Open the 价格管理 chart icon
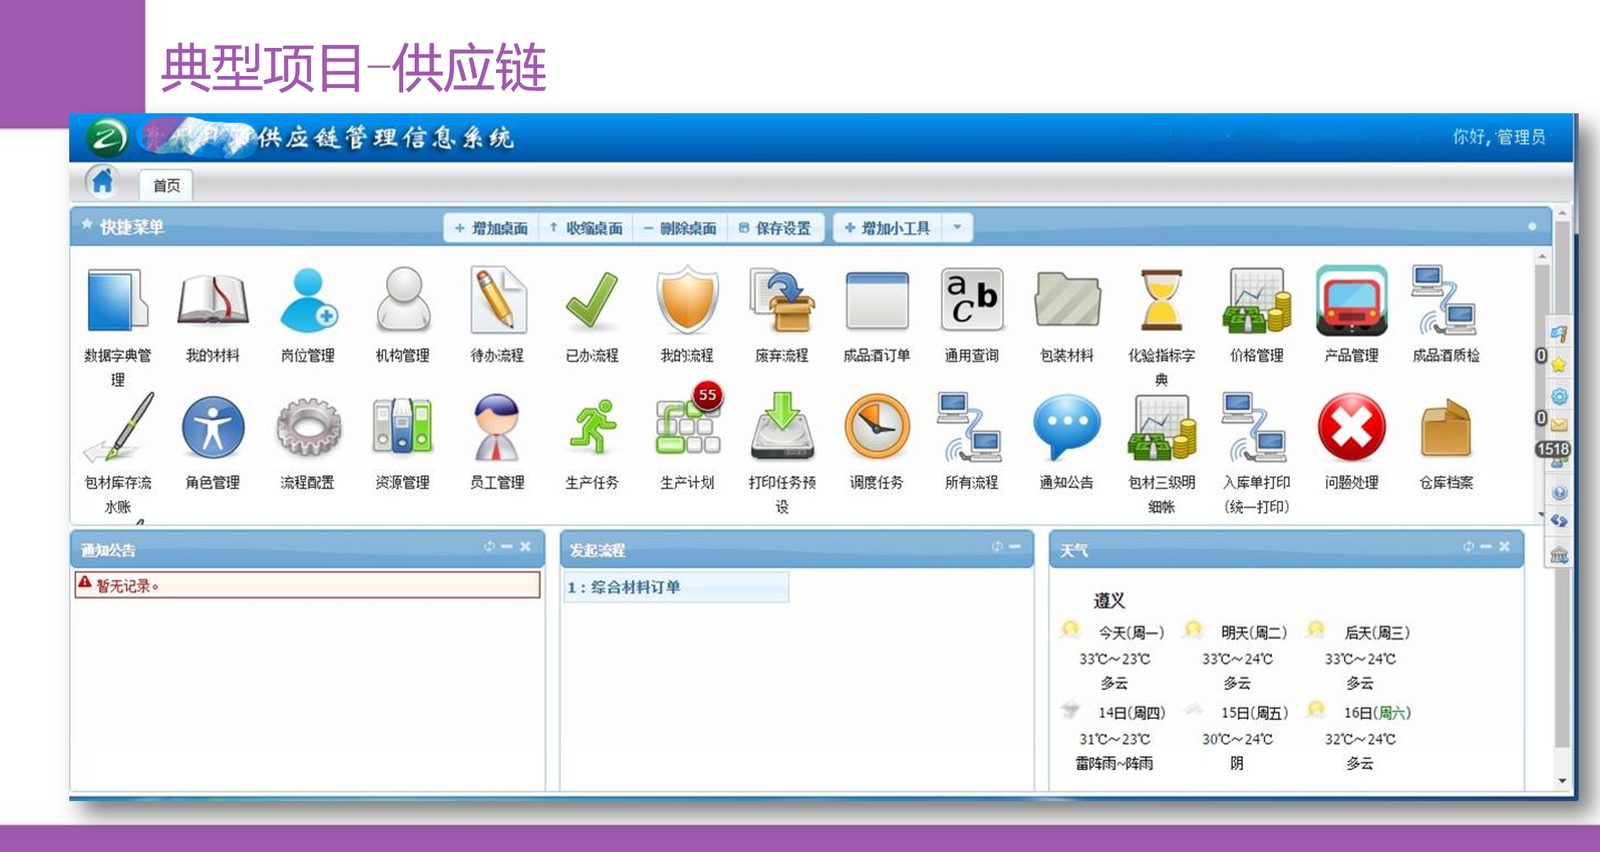 pos(1257,300)
